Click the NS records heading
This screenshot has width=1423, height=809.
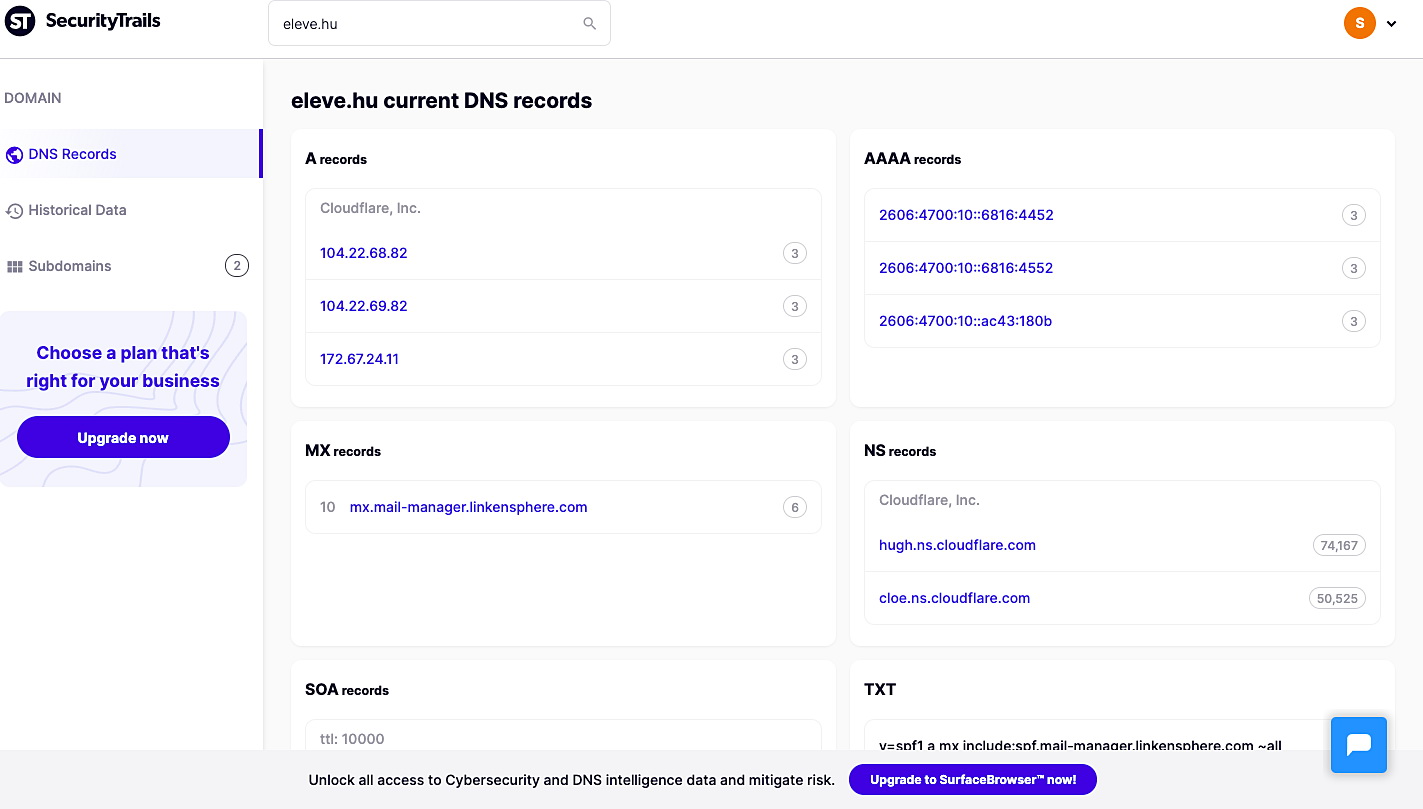point(900,451)
